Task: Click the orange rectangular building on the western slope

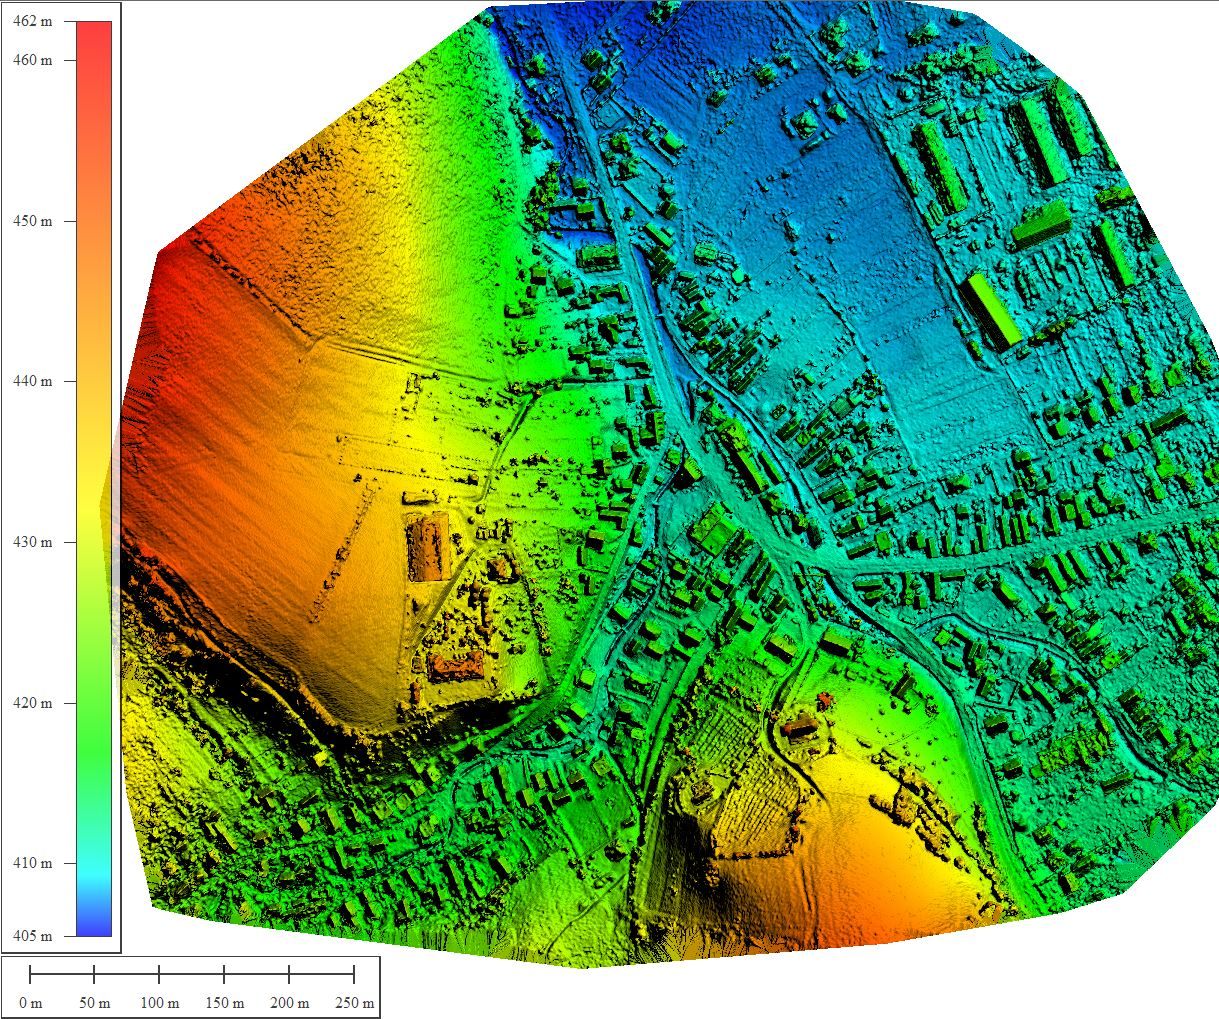Action: point(427,547)
